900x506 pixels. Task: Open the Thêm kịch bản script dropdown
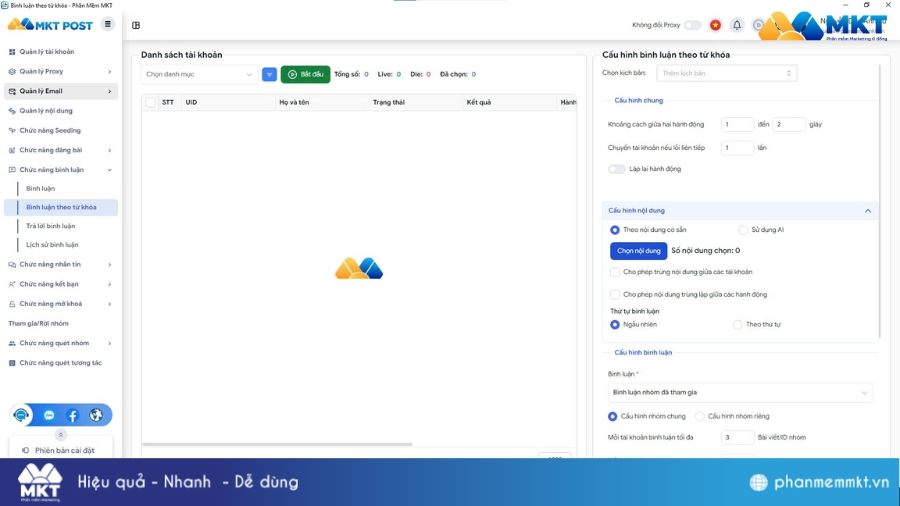coord(726,73)
